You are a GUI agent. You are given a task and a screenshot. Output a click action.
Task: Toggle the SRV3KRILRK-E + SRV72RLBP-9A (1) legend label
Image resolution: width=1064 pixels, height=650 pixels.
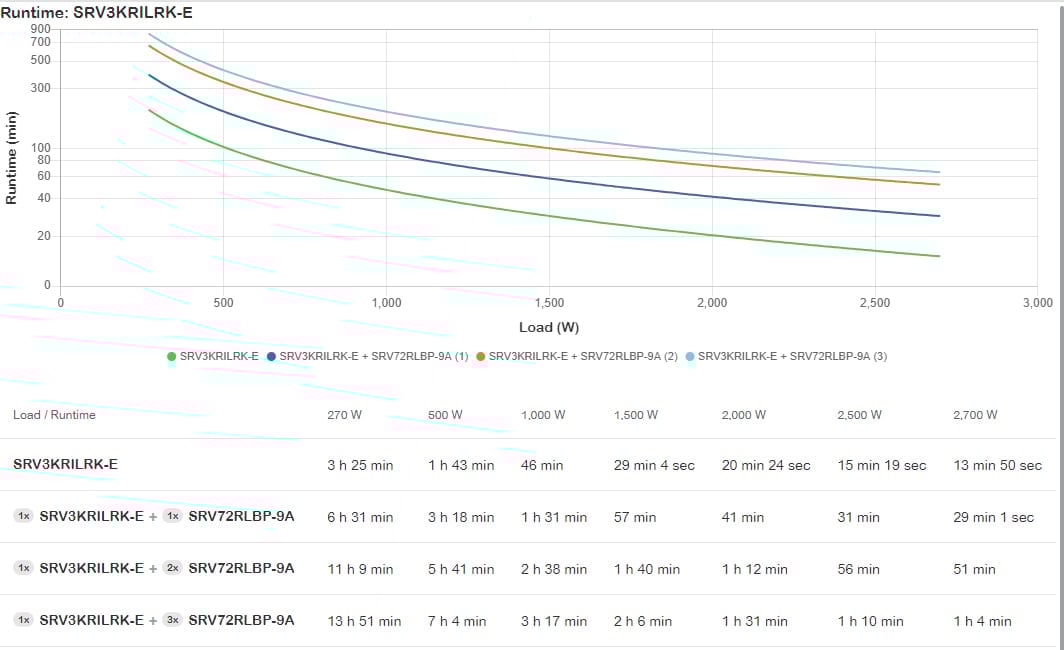click(373, 356)
